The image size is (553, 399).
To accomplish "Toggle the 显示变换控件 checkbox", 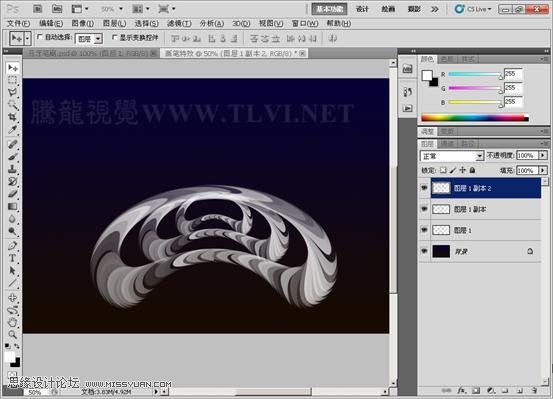I will click(114, 37).
